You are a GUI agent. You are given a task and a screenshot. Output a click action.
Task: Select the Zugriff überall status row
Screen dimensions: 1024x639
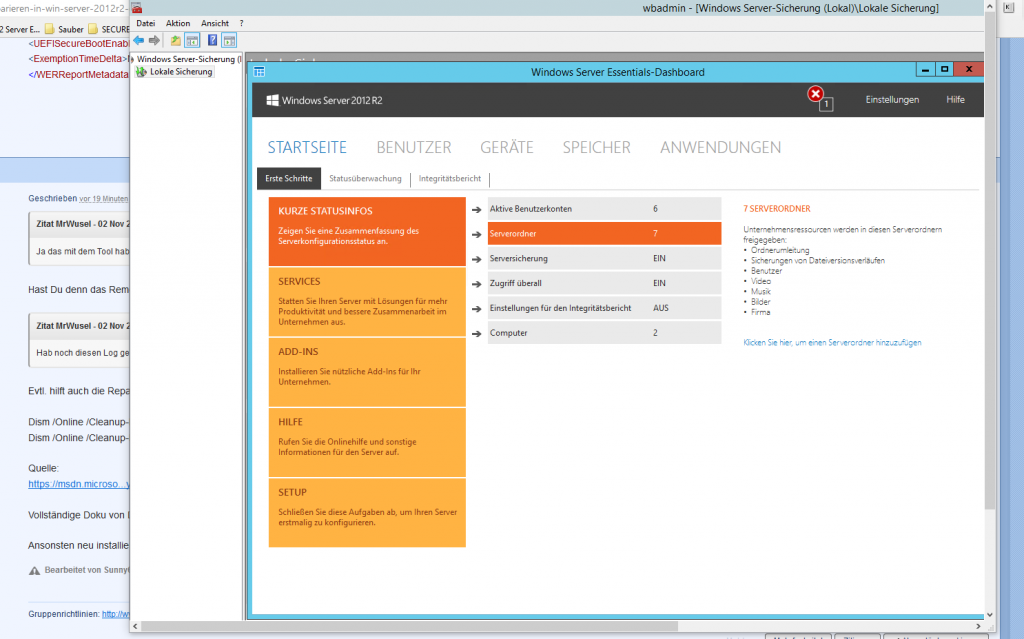604,284
